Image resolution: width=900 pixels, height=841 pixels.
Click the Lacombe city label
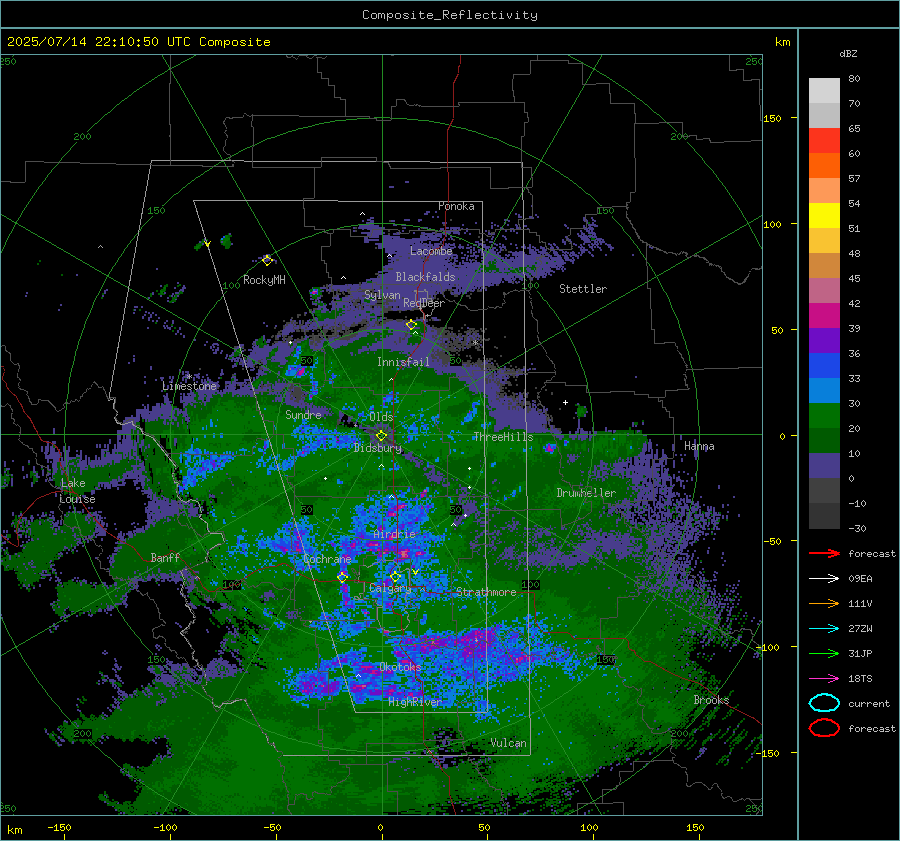[431, 251]
